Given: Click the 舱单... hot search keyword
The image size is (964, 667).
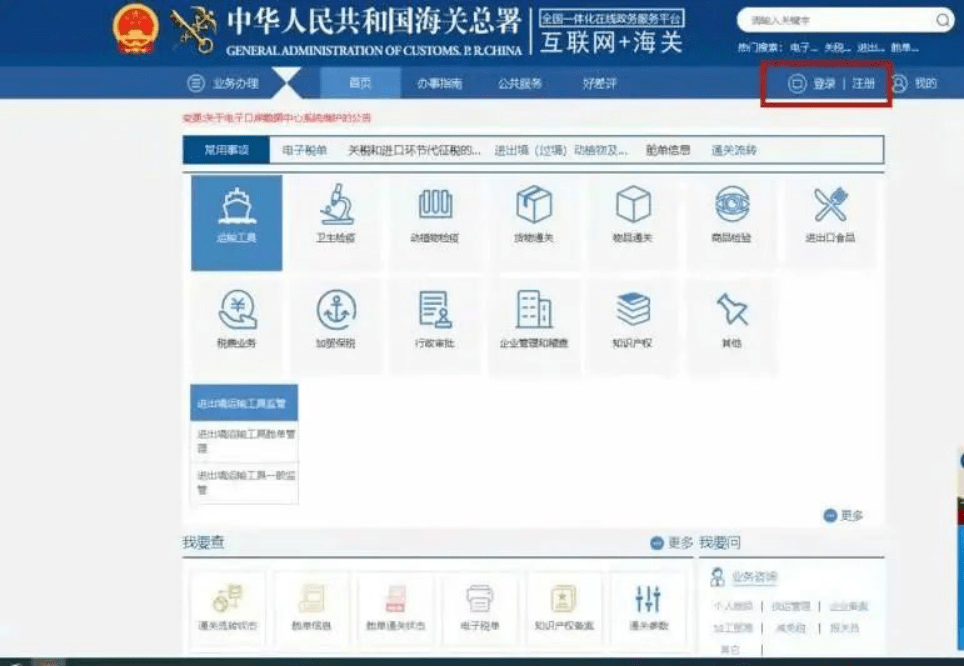Looking at the screenshot, I should 905,47.
